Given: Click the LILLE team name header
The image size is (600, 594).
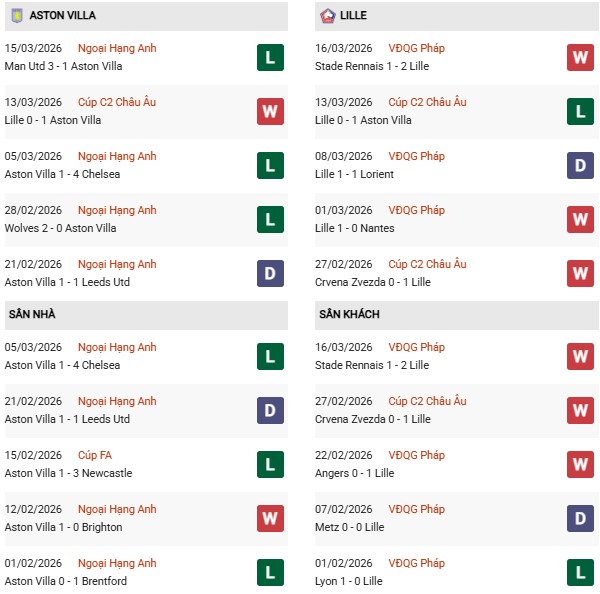Looking at the screenshot, I should 353,15.
